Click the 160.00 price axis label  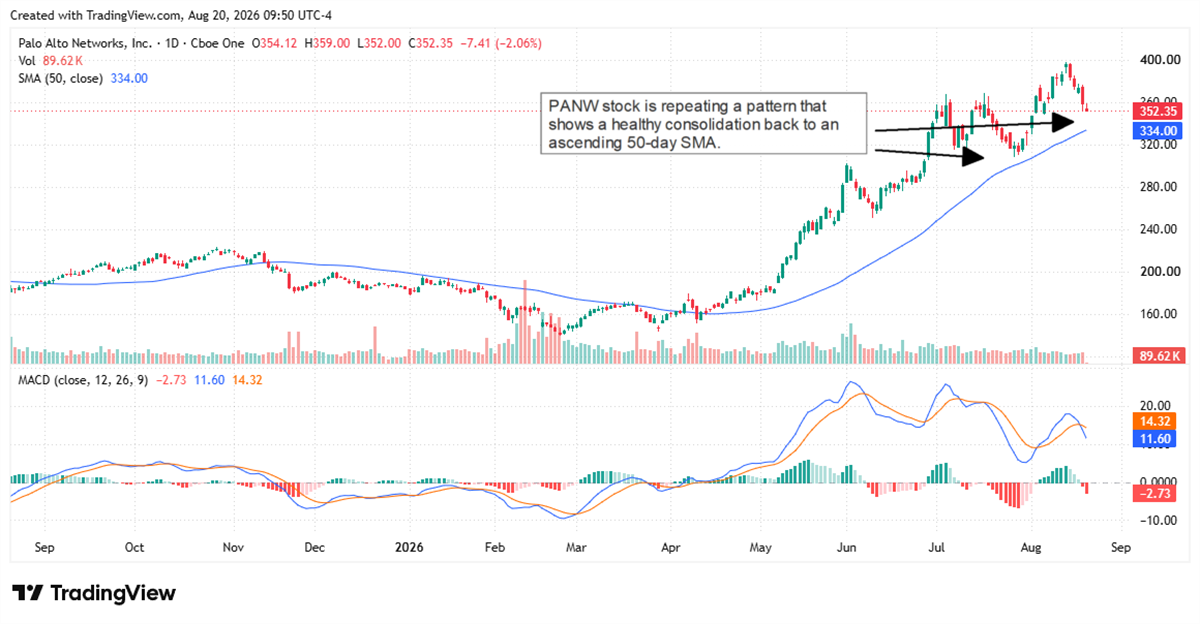coord(1159,314)
